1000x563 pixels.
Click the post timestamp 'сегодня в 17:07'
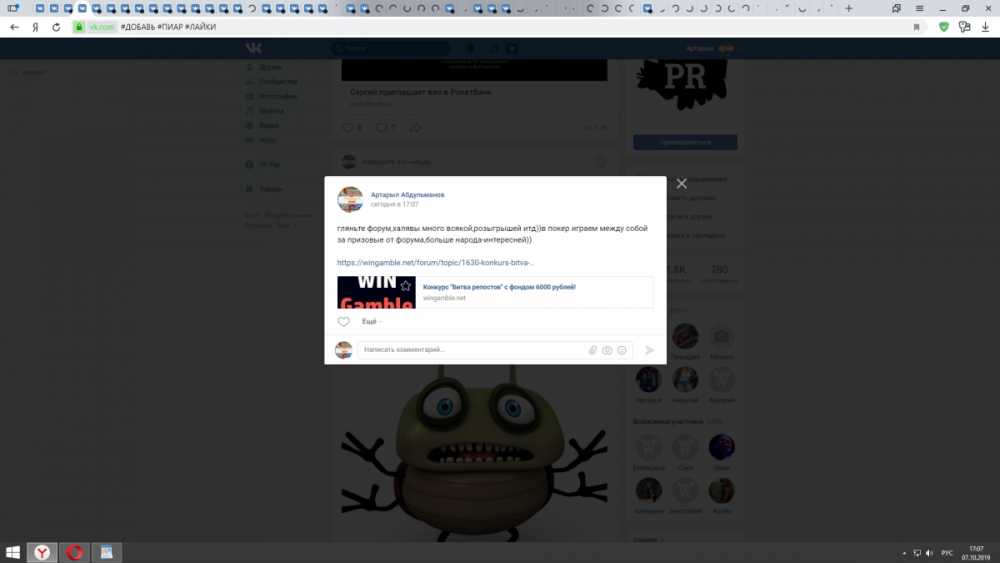coord(394,205)
